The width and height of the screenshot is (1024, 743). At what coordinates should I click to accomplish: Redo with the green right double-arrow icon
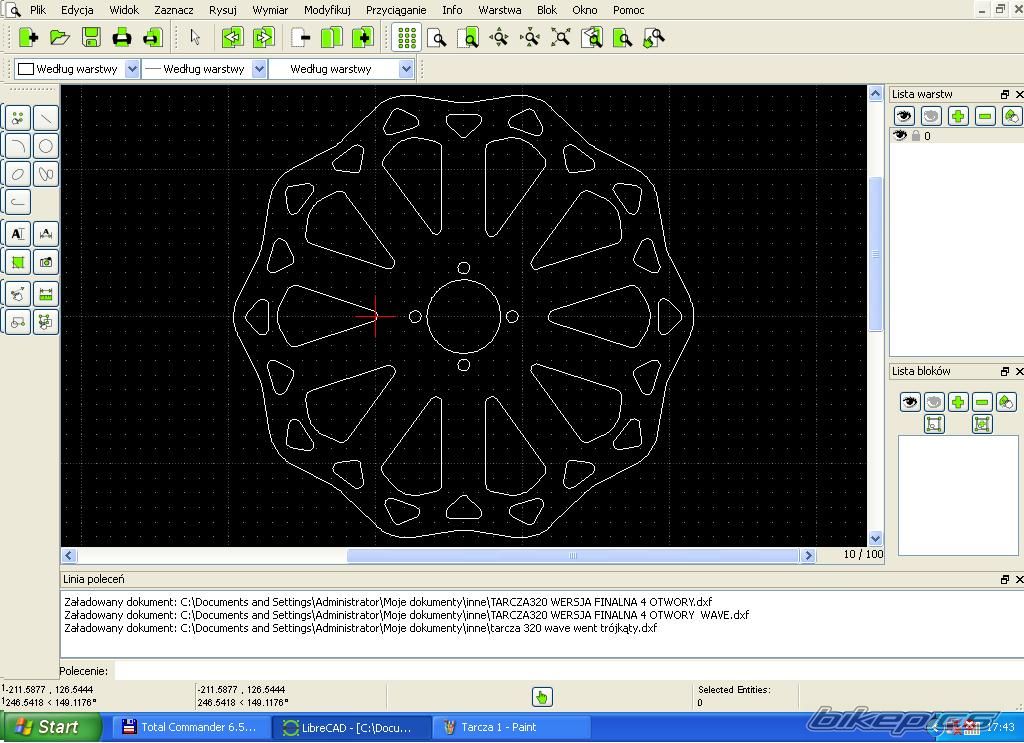pos(264,37)
